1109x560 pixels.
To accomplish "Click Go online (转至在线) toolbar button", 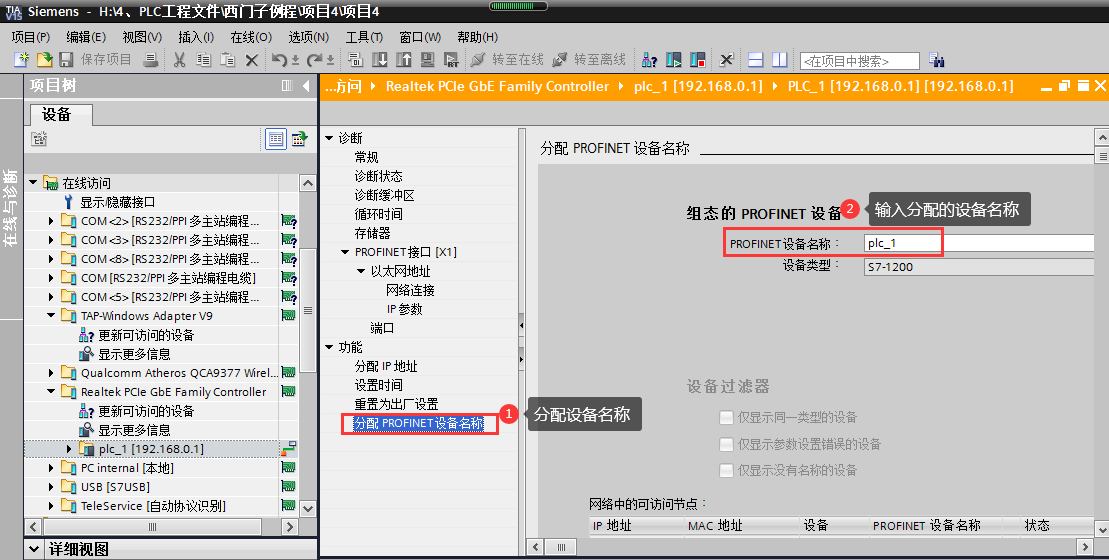I will click(x=508, y=60).
